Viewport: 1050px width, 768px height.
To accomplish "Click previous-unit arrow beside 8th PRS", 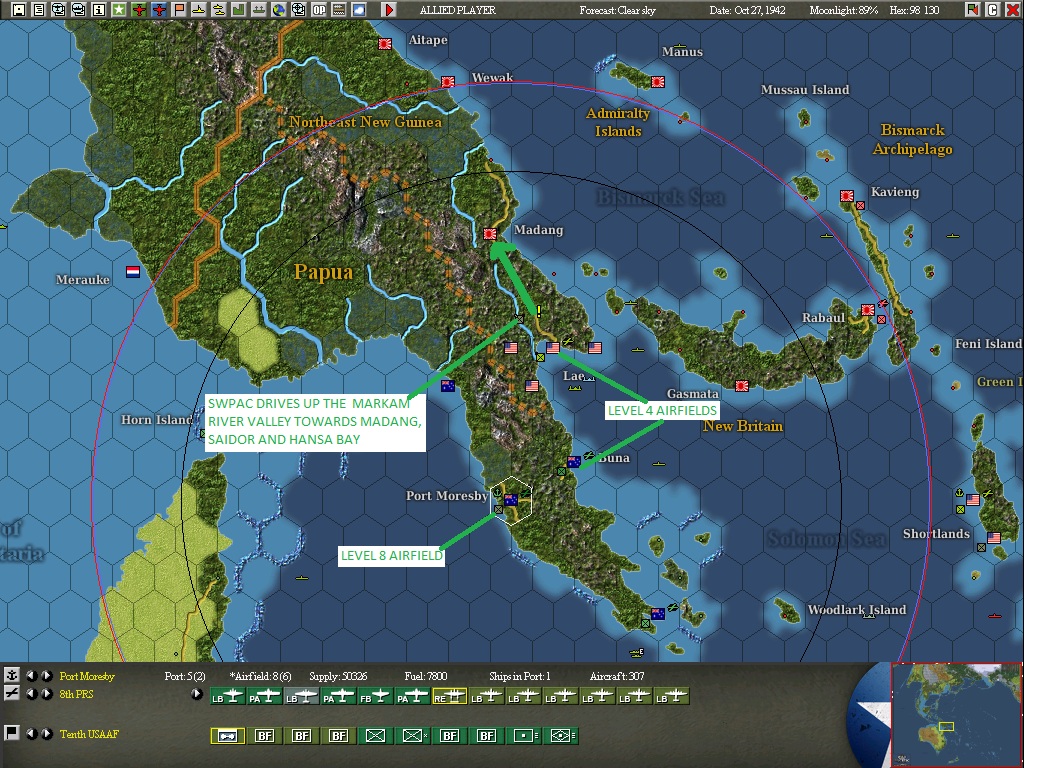I will pyautogui.click(x=31, y=694).
